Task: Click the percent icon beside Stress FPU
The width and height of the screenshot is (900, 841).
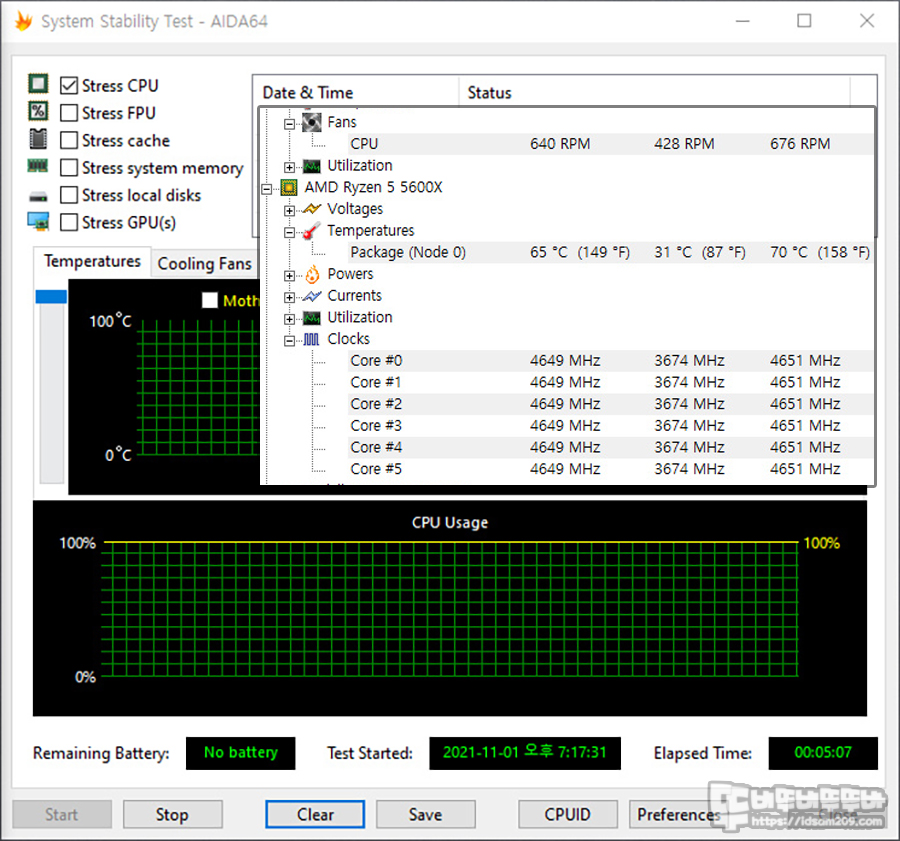Action: tap(38, 111)
